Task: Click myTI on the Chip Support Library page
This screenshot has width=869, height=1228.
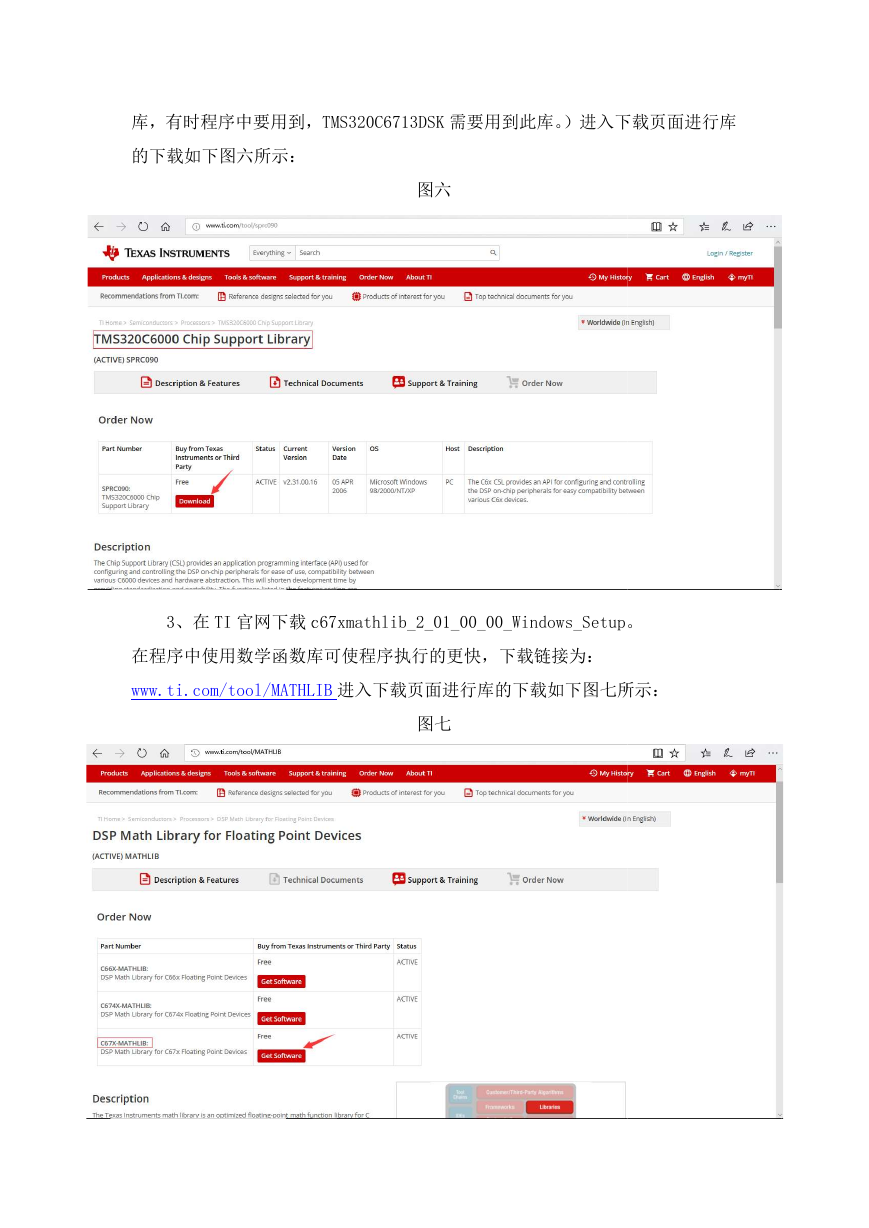Action: coord(740,277)
